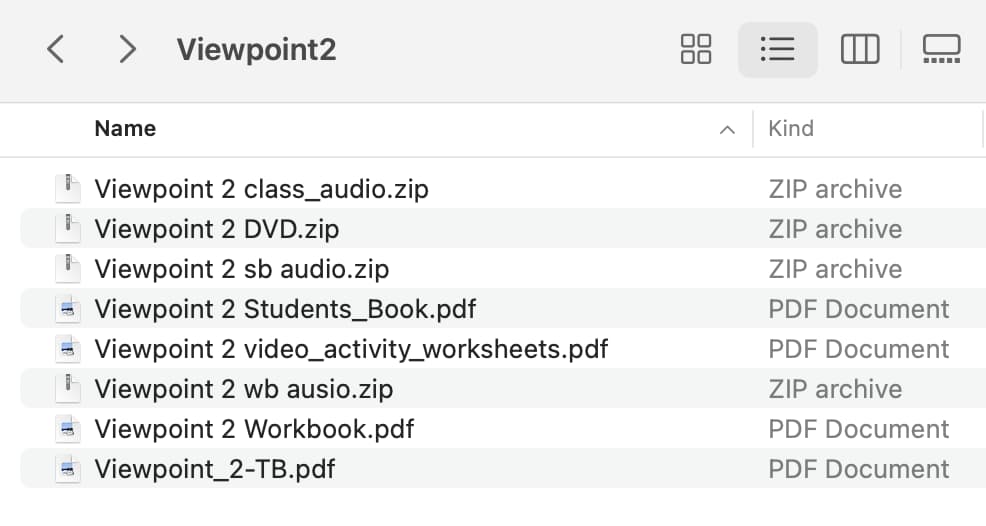The height and width of the screenshot is (526, 986).
Task: Sort files by the Kind column
Action: tap(791, 128)
